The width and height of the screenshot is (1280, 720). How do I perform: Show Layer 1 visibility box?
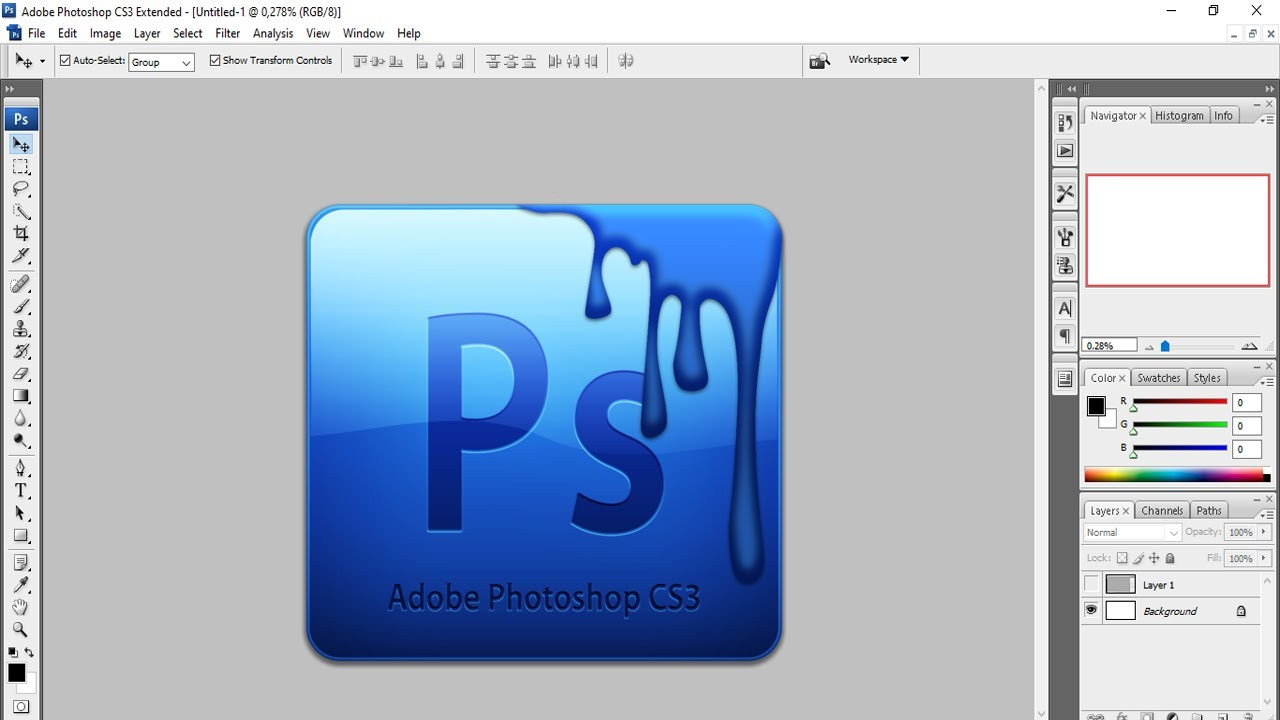pos(1091,584)
